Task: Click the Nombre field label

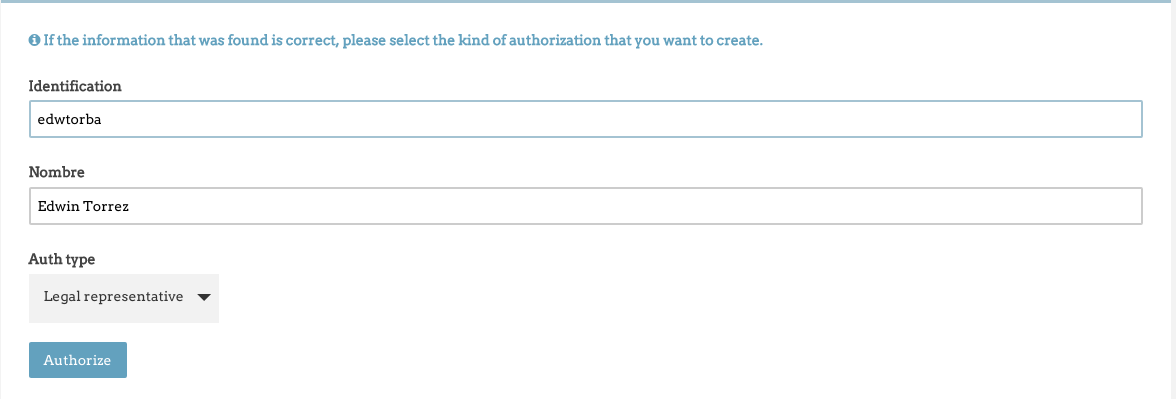Action: click(56, 172)
